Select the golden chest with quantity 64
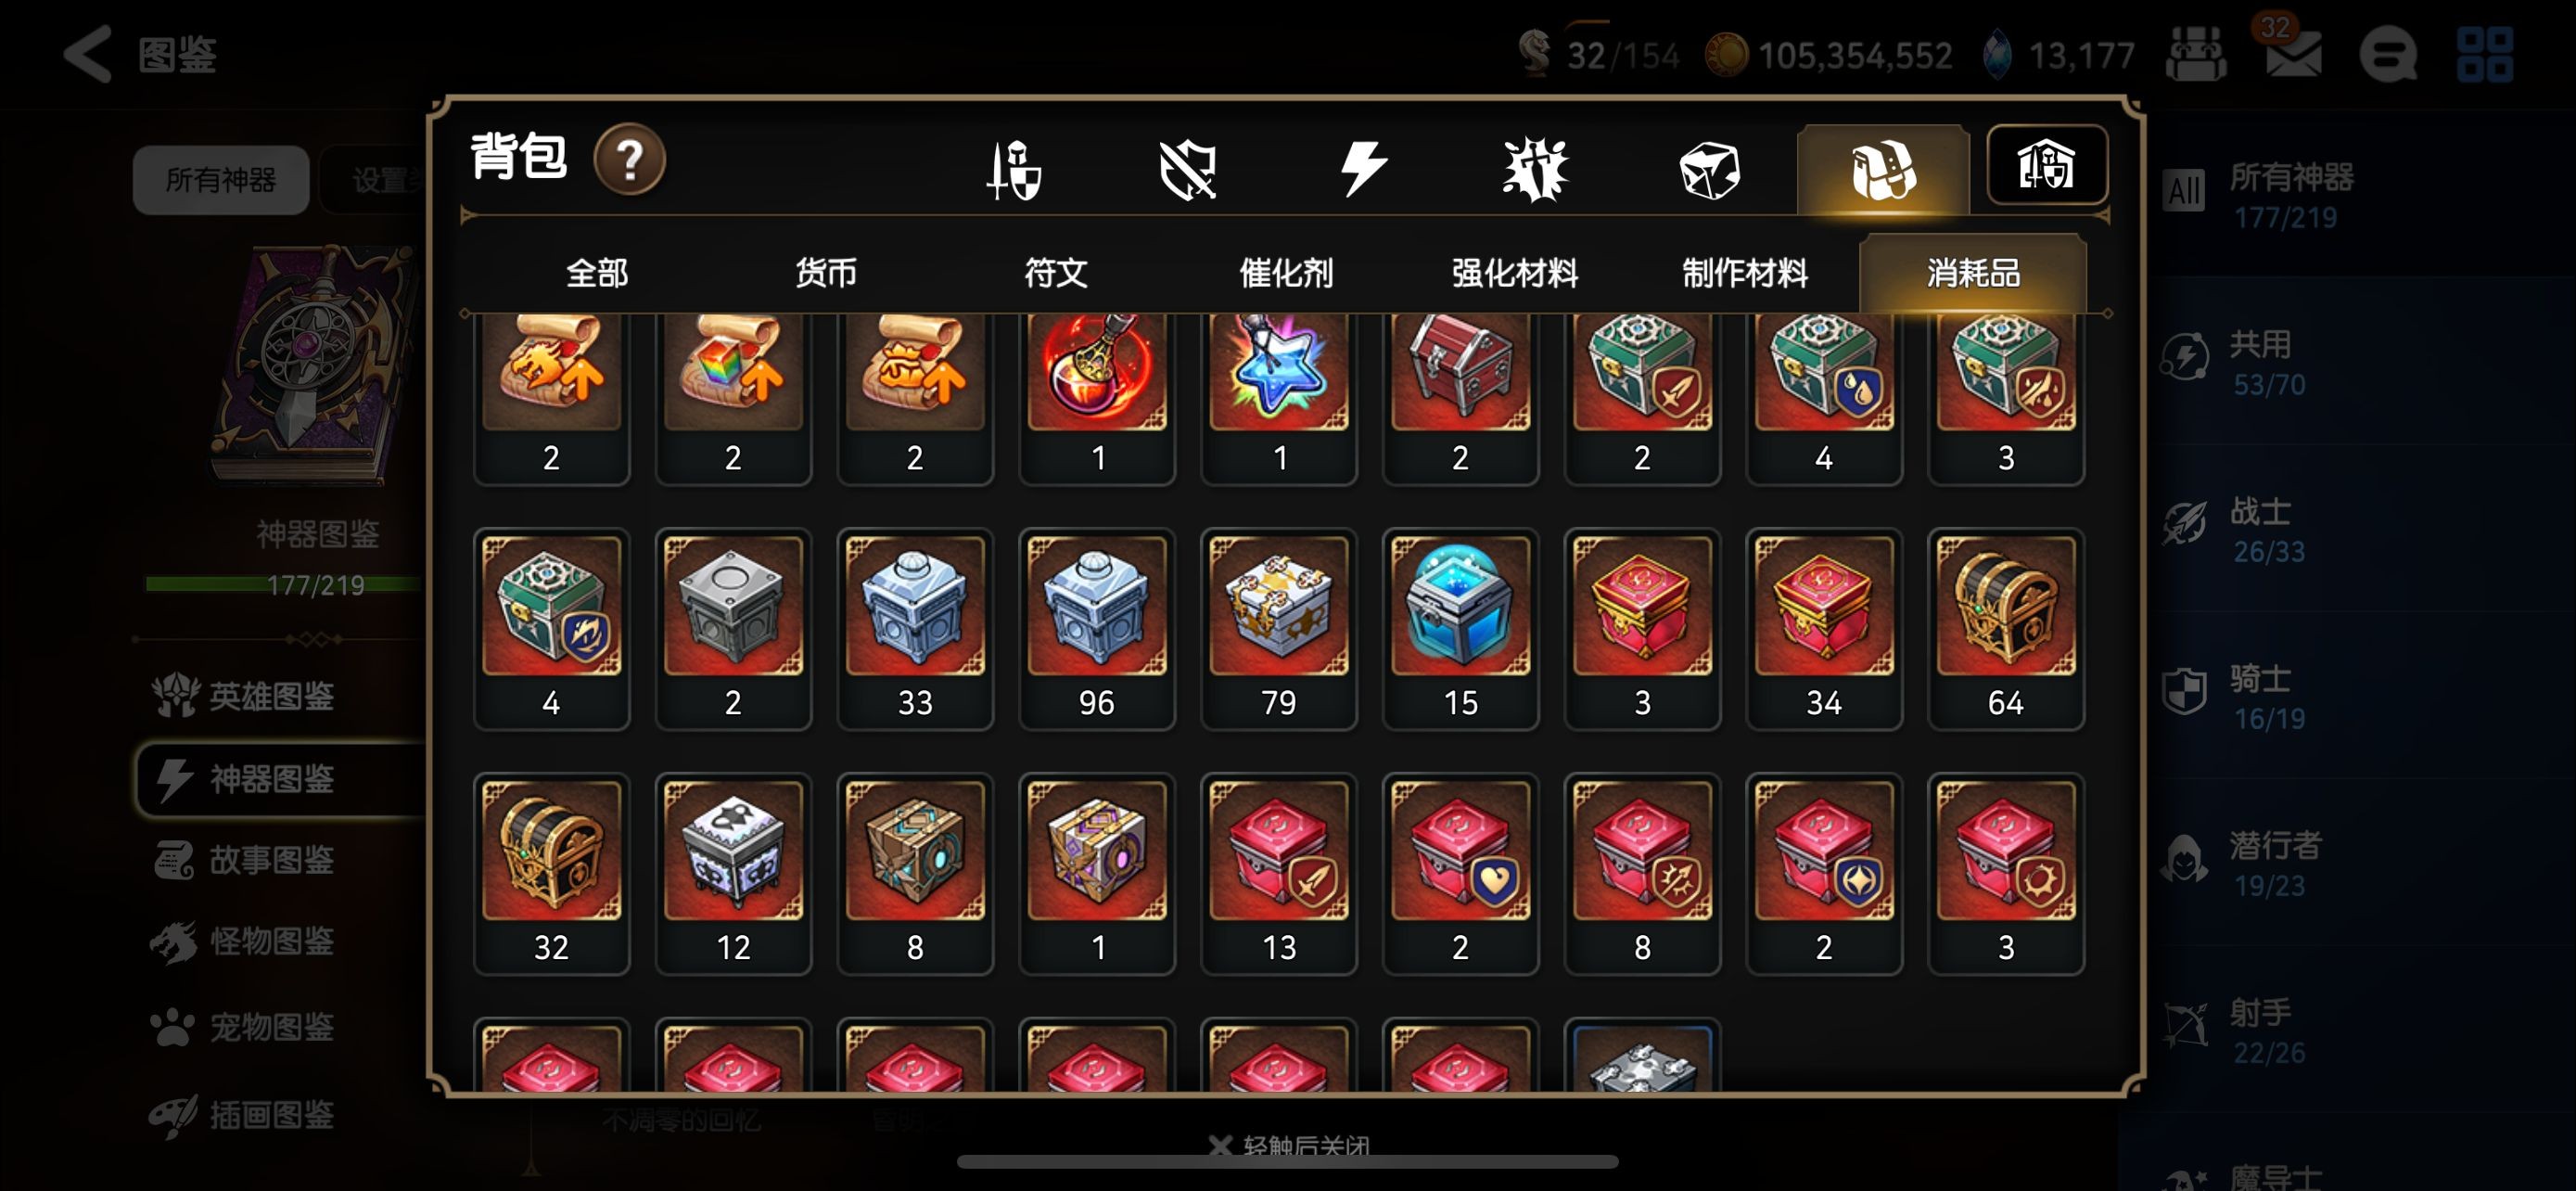The image size is (2576, 1191). tap(2005, 629)
